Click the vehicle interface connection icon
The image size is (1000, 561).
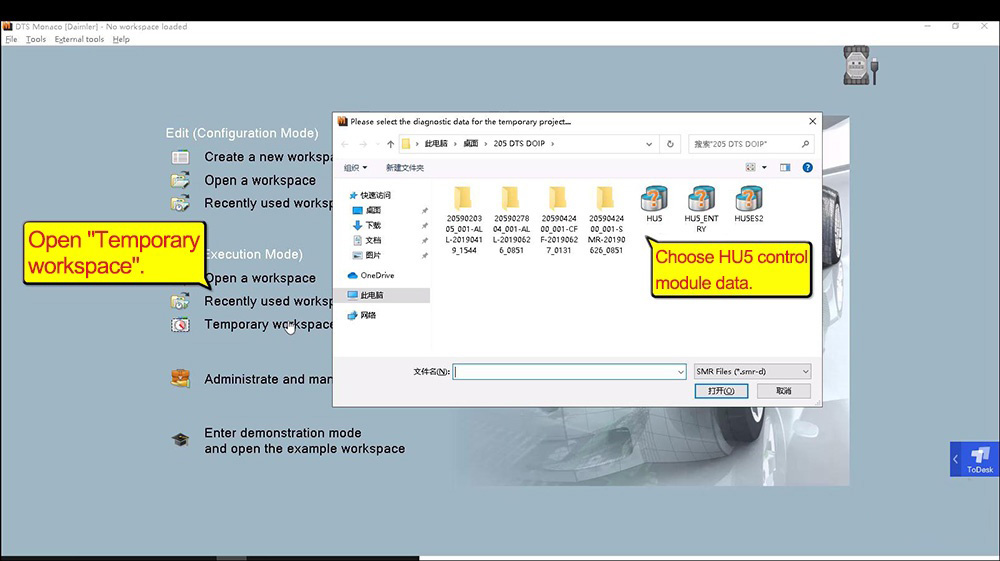point(860,65)
